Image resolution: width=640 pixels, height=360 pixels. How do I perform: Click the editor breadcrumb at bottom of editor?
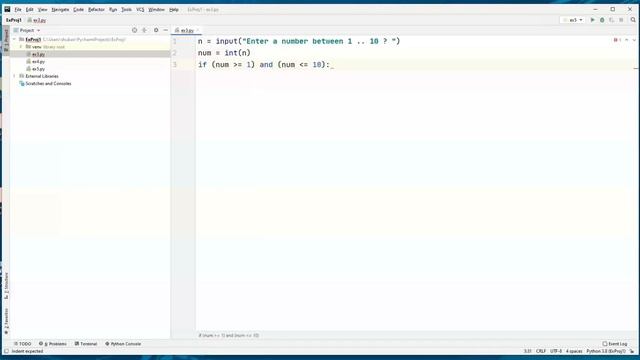pos(229,336)
